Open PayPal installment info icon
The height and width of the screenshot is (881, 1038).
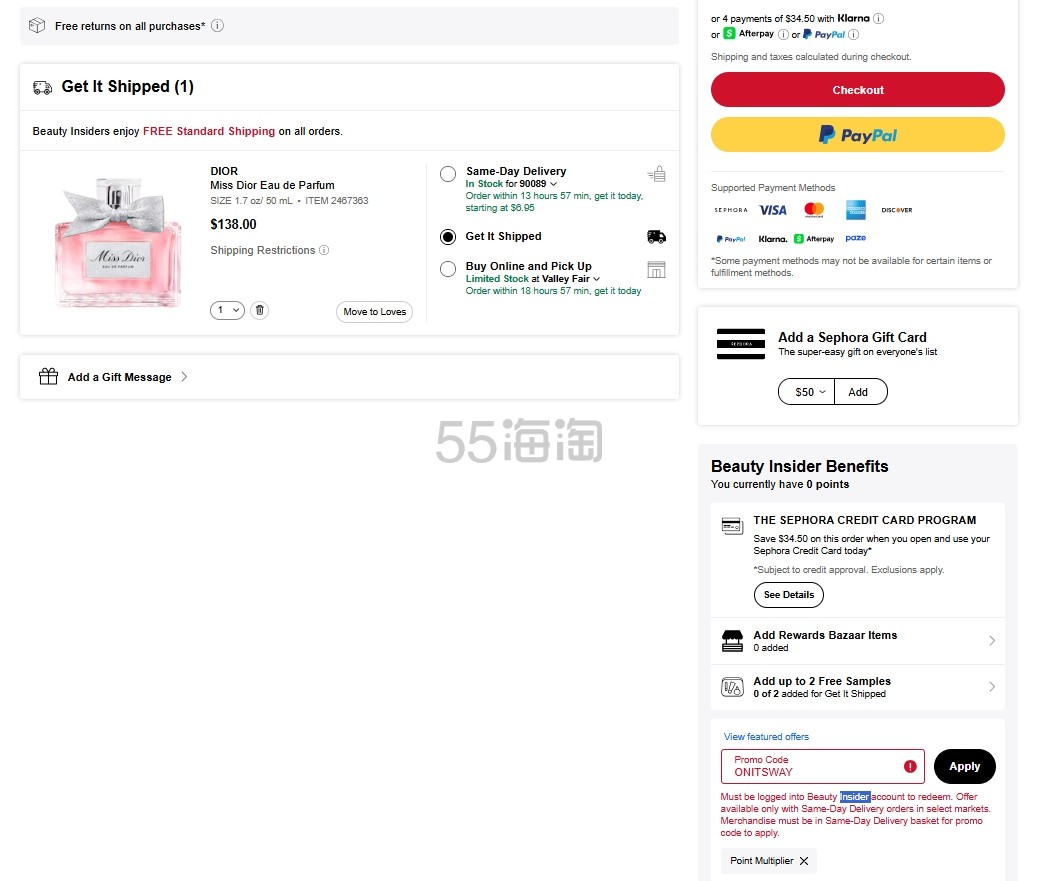[x=853, y=34]
